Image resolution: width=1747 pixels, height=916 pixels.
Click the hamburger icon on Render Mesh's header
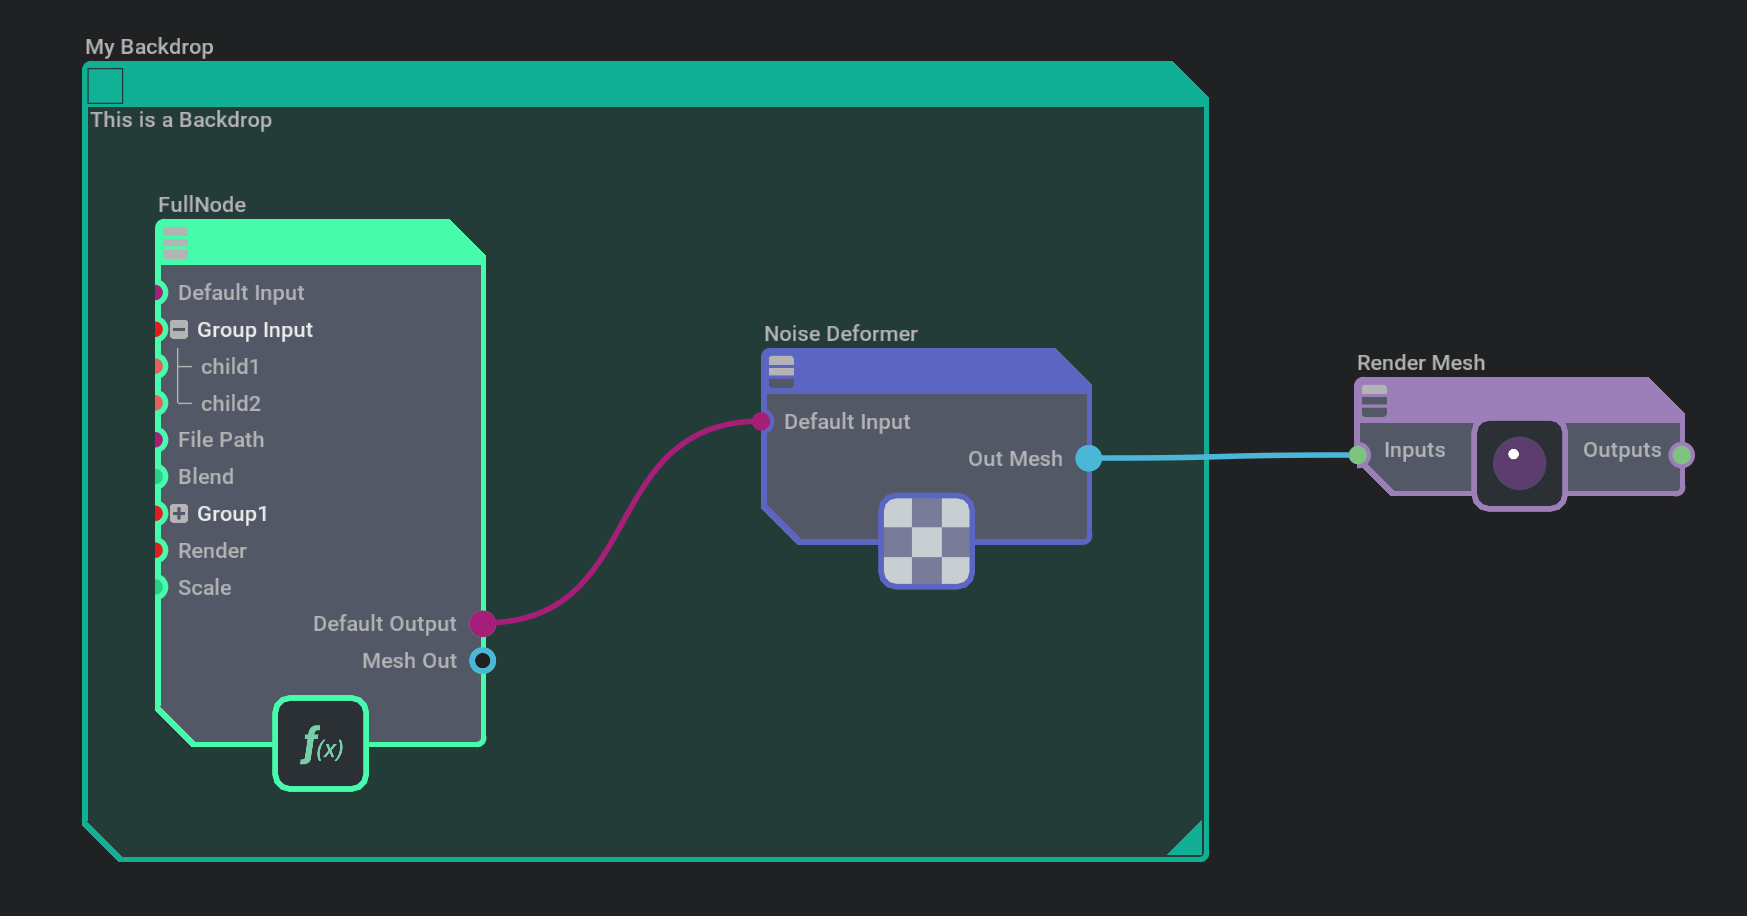coord(1375,402)
